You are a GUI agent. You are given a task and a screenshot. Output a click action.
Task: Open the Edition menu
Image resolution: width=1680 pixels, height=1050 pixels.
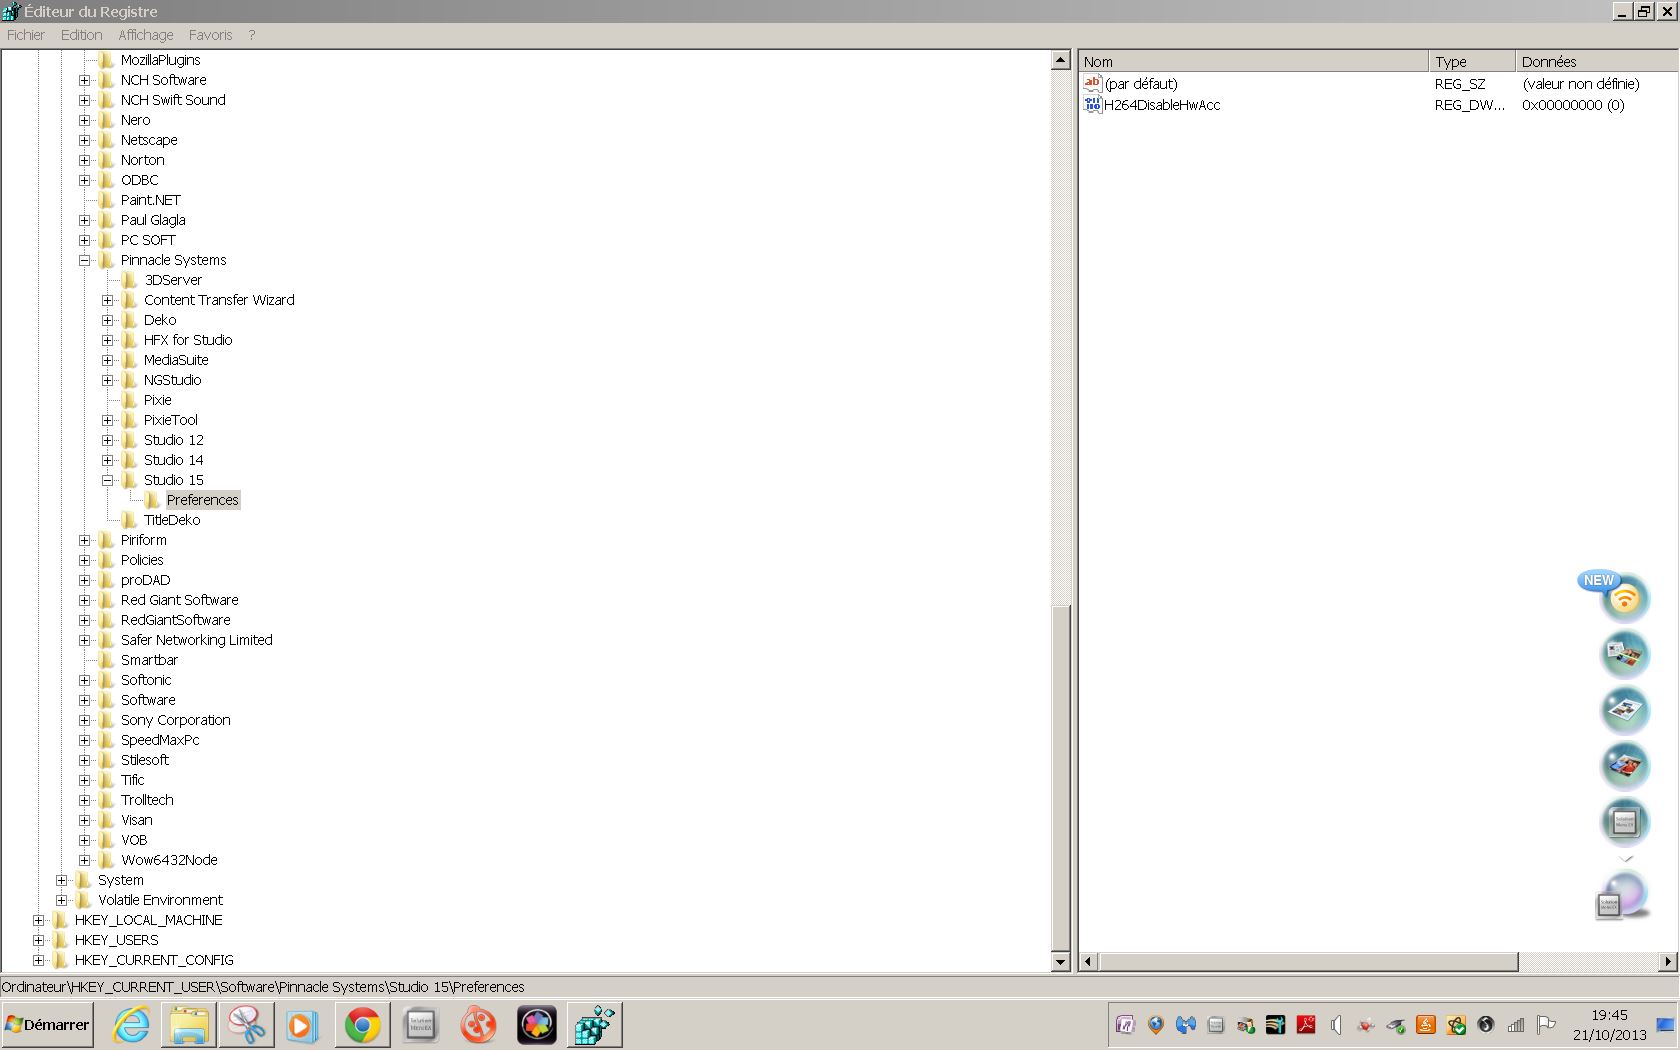click(x=82, y=35)
